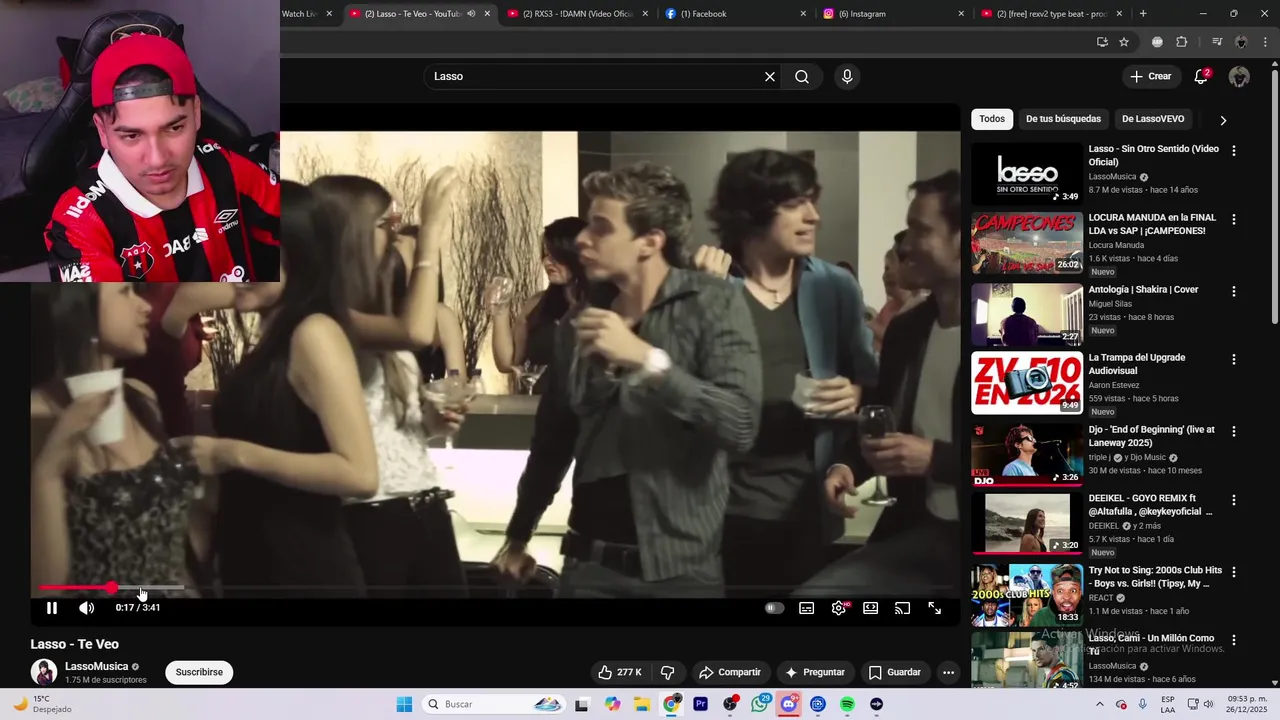The height and width of the screenshot is (720, 1280).
Task: Save the video with Guardar
Action: tap(895, 672)
